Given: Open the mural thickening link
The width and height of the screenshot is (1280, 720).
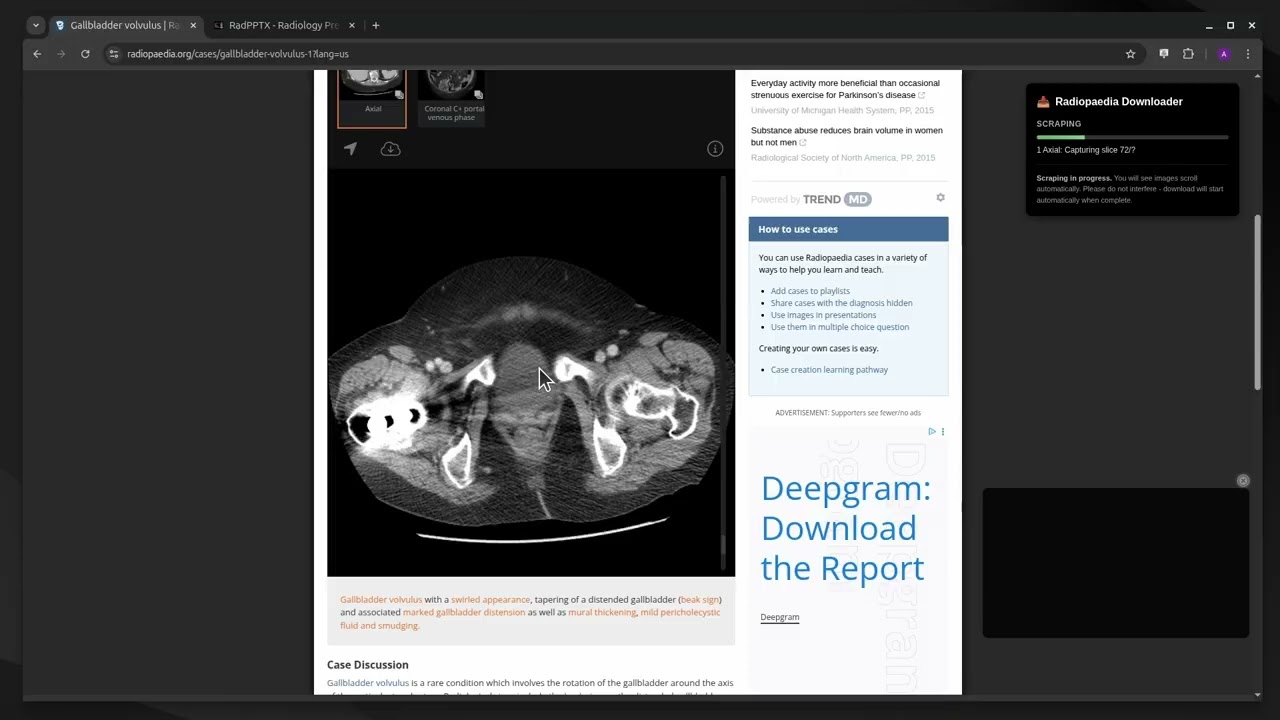Looking at the screenshot, I should pyautogui.click(x=602, y=613).
